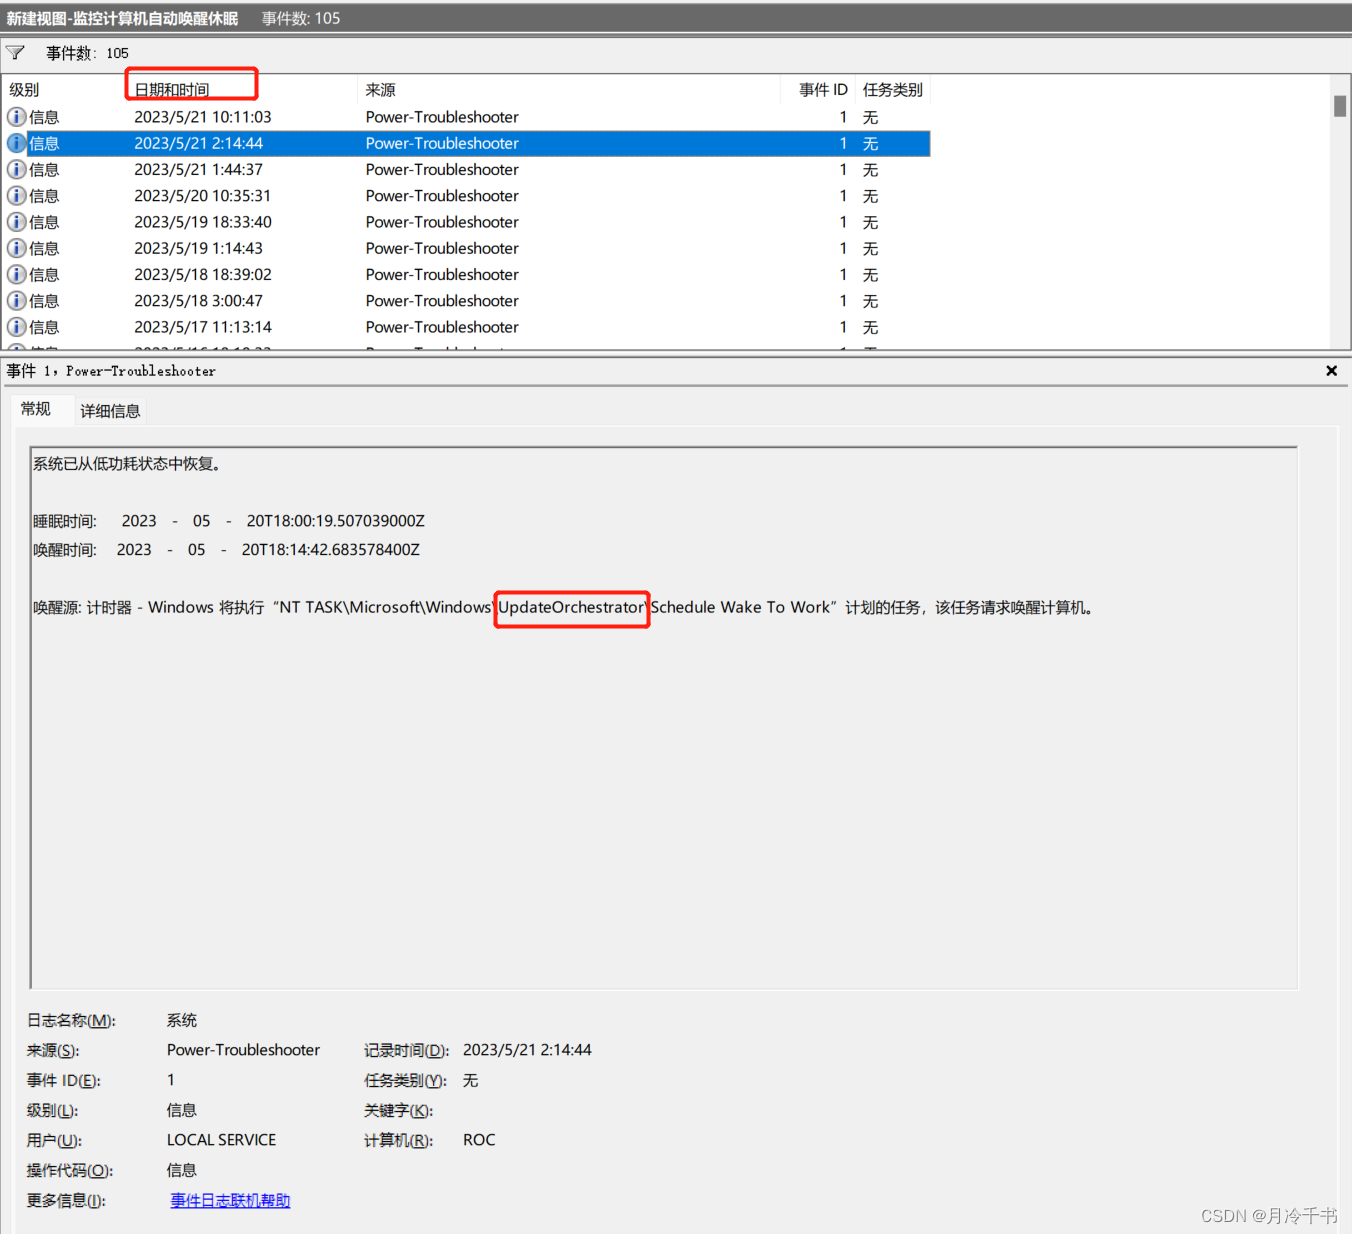The width and height of the screenshot is (1352, 1234).
Task: Click info icon of 2023/5/18 3:00:47 row
Action: pyautogui.click(x=17, y=301)
